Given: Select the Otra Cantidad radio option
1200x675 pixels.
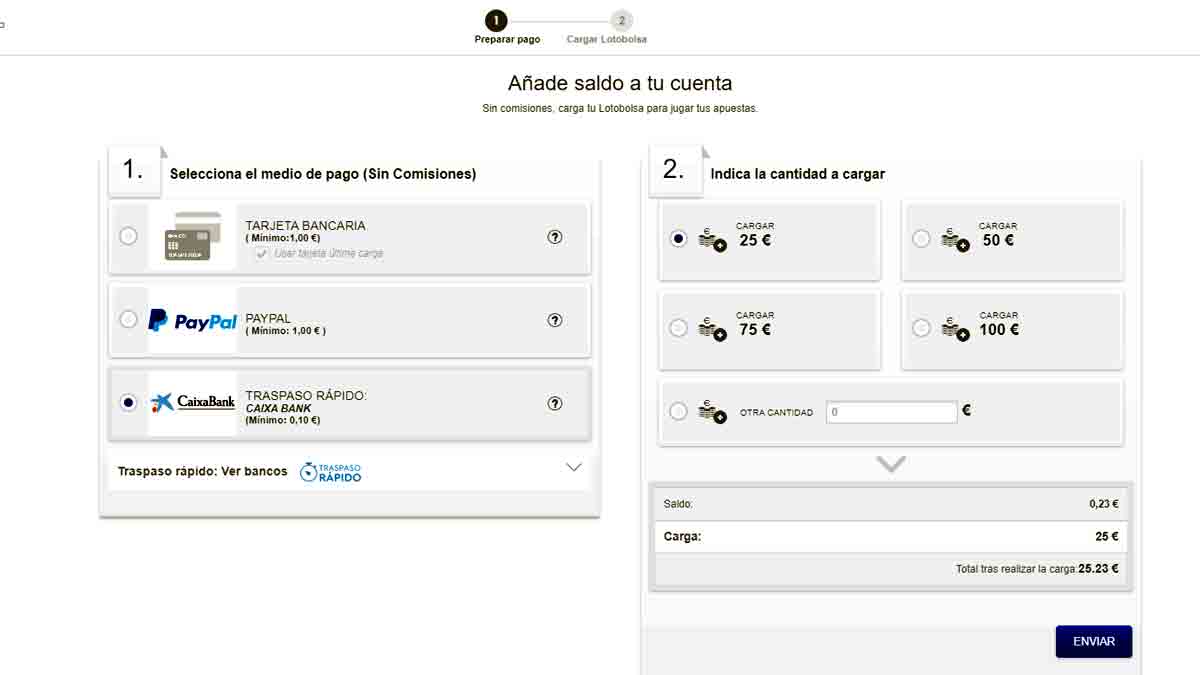Looking at the screenshot, I should 678,411.
